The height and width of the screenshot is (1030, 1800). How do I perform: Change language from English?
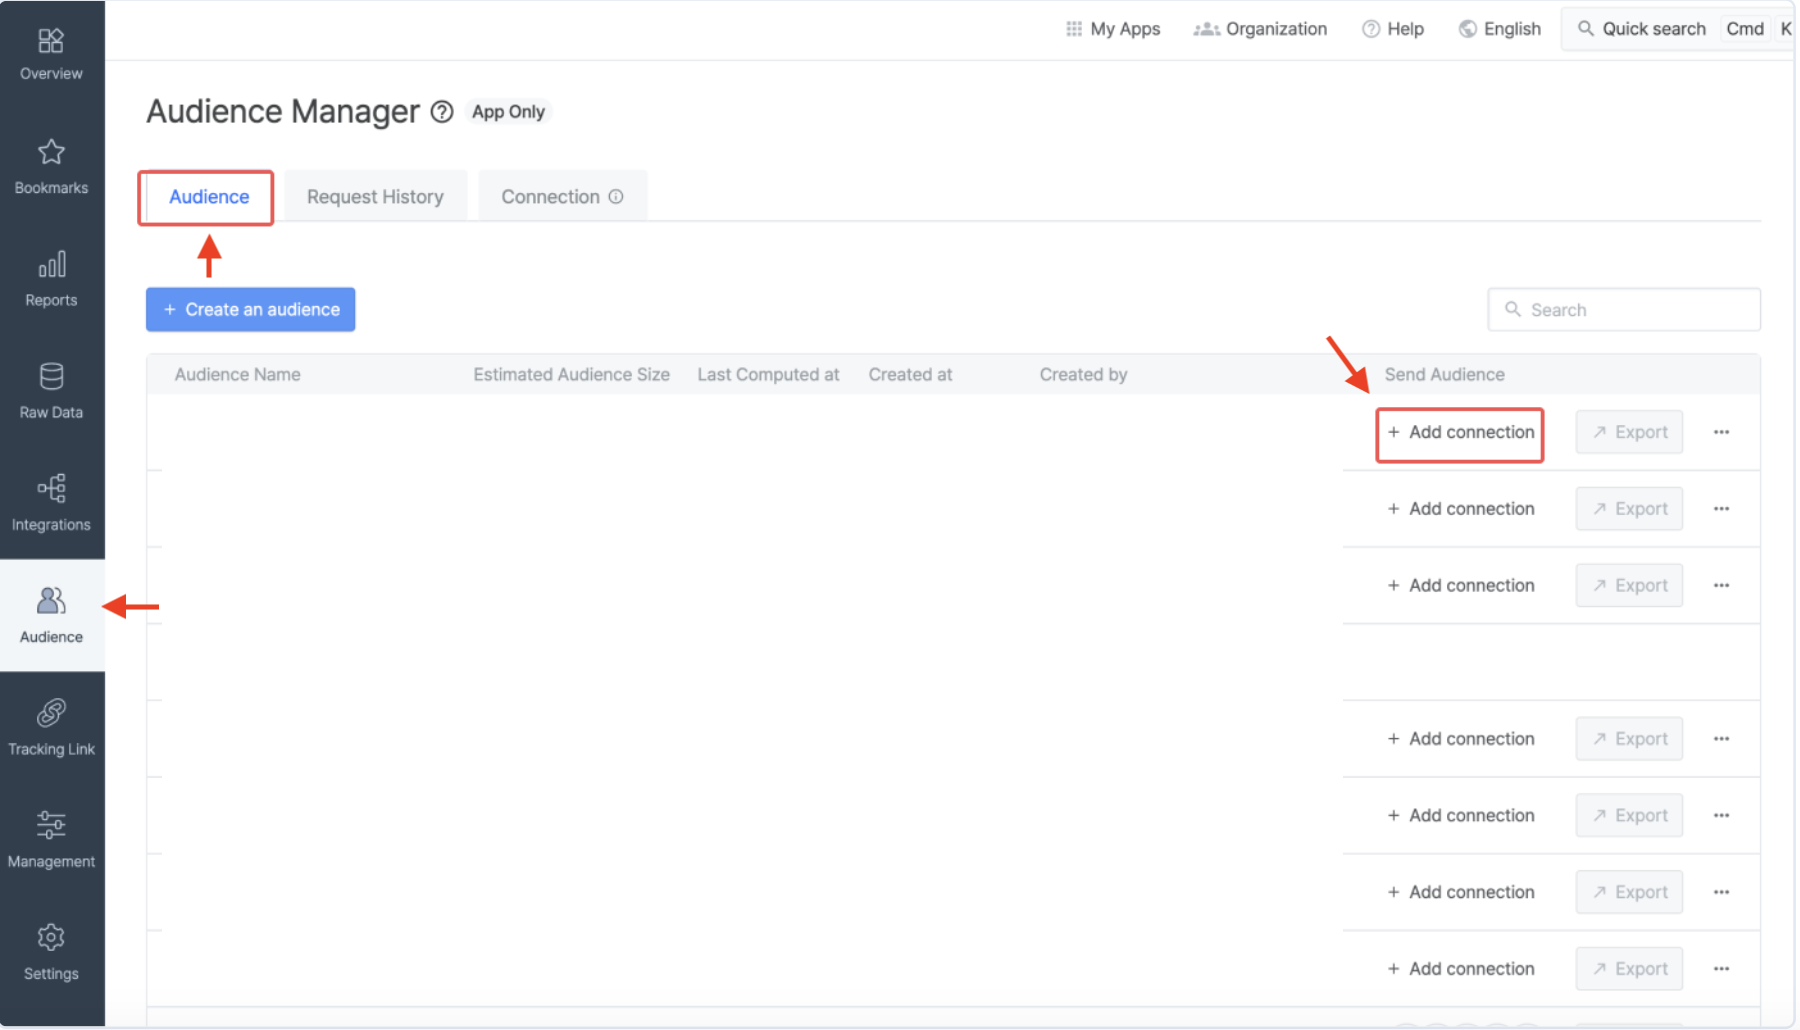click(1500, 29)
